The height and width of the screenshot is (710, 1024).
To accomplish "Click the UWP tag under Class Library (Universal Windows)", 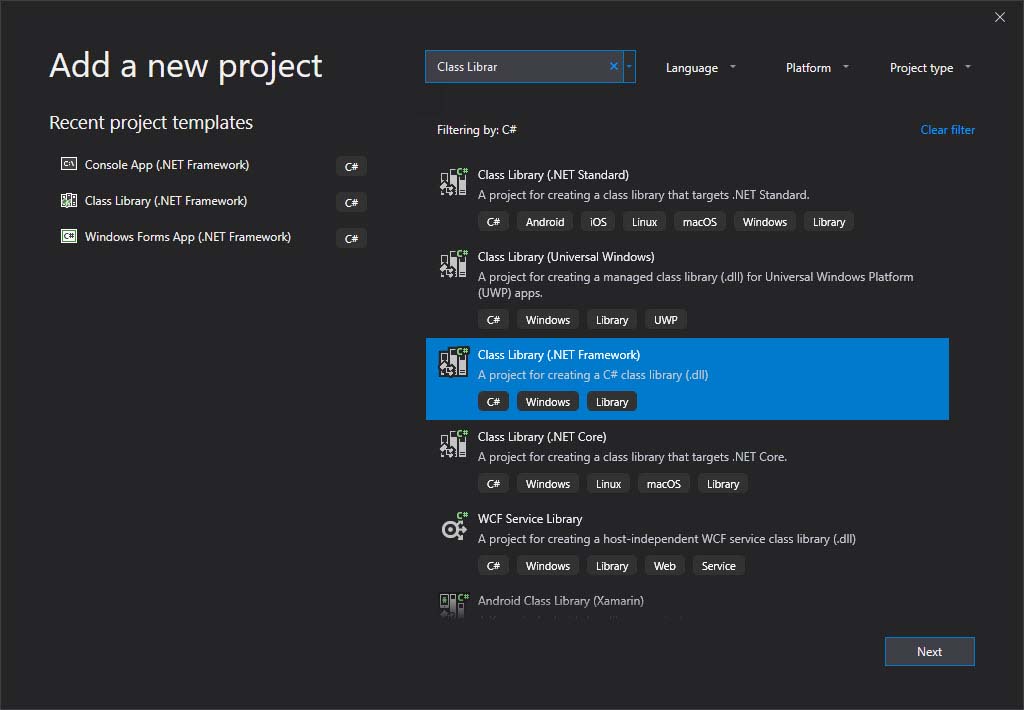I will [665, 320].
